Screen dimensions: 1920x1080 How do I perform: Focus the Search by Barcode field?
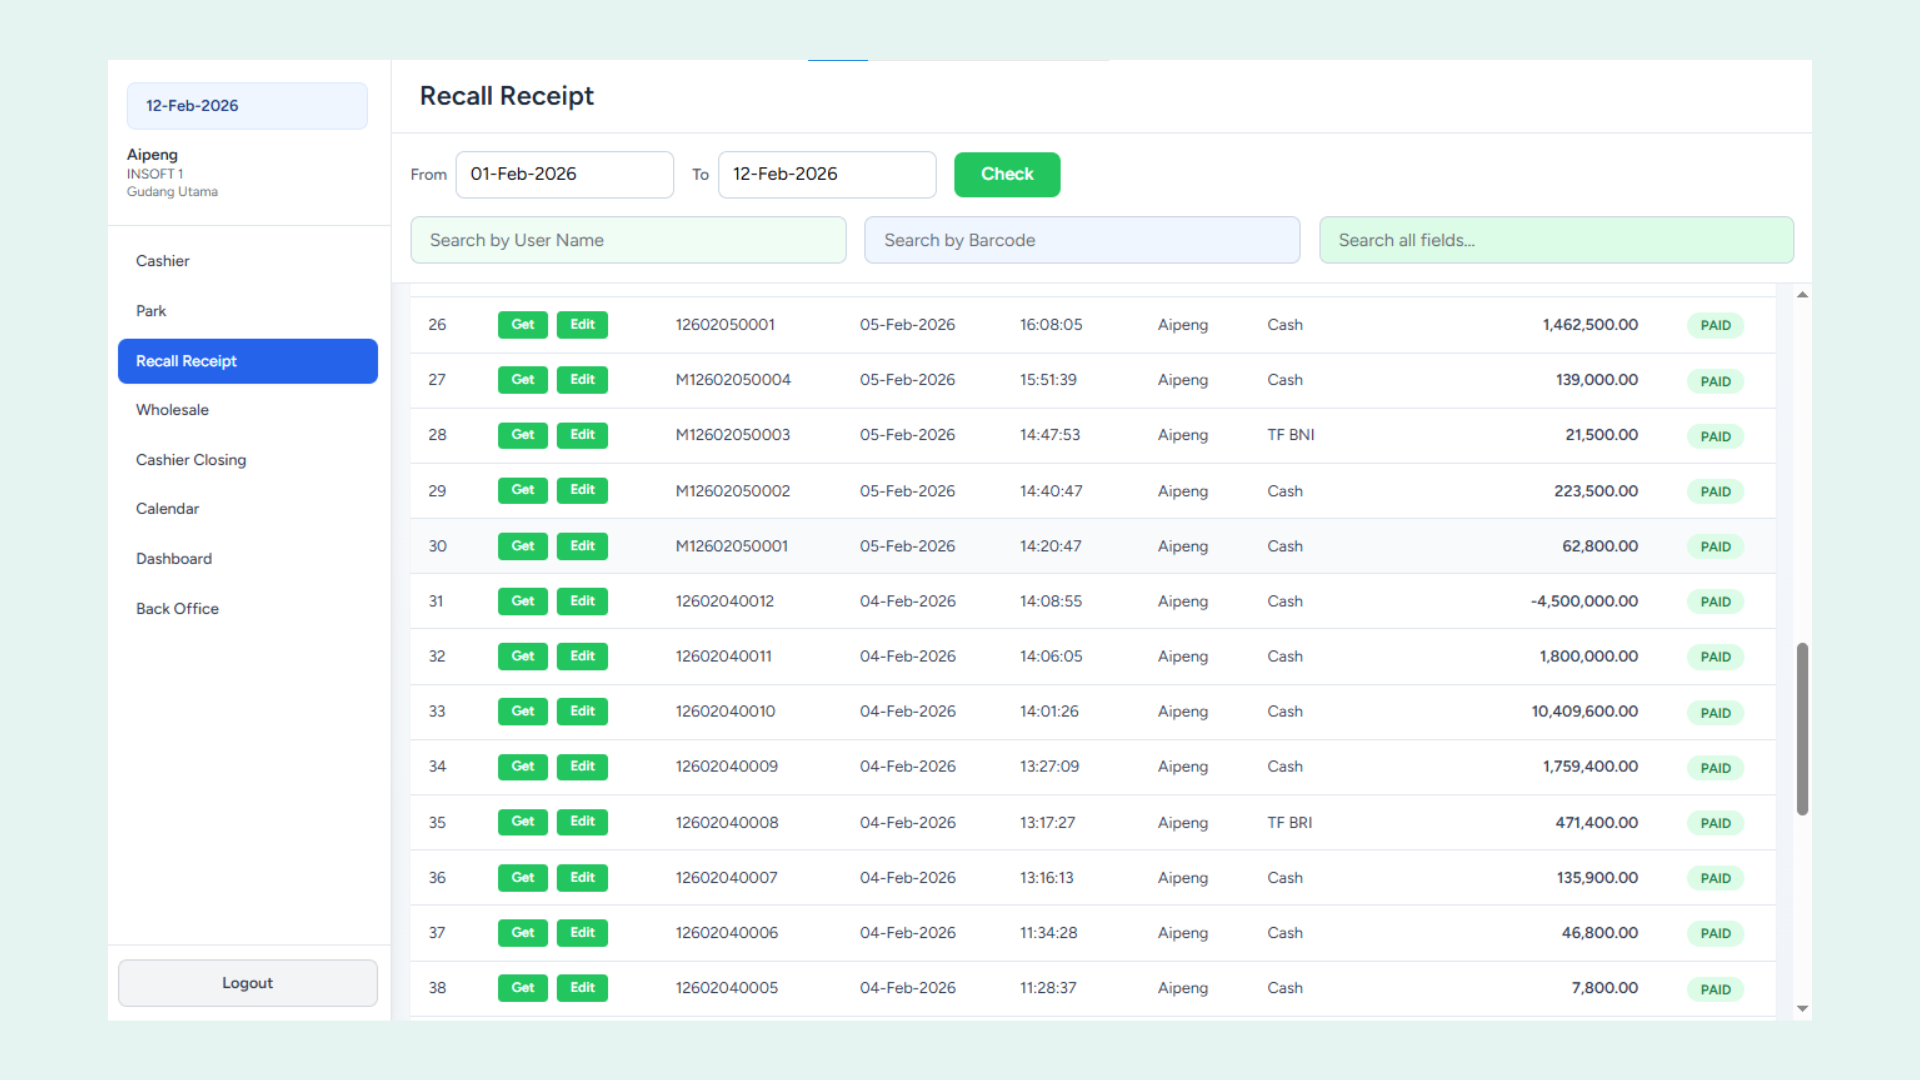(1082, 240)
